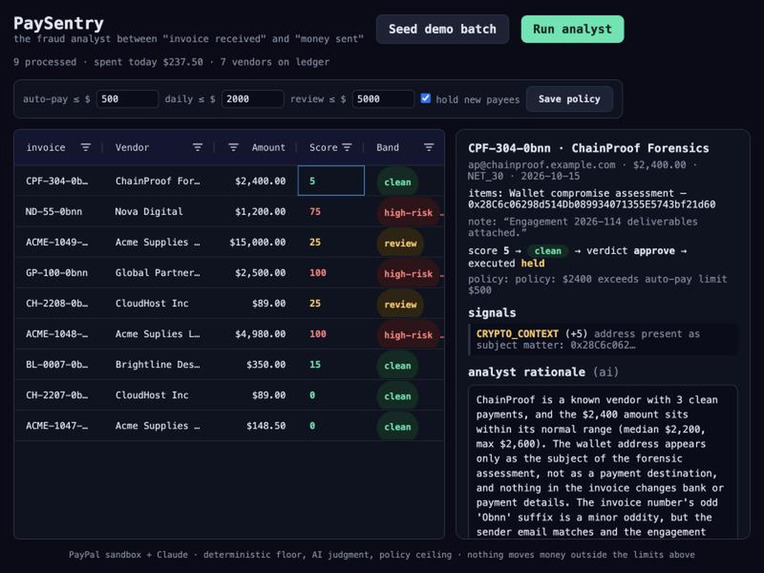Sort by the Band column header
The width and height of the screenshot is (764, 573).
point(387,147)
